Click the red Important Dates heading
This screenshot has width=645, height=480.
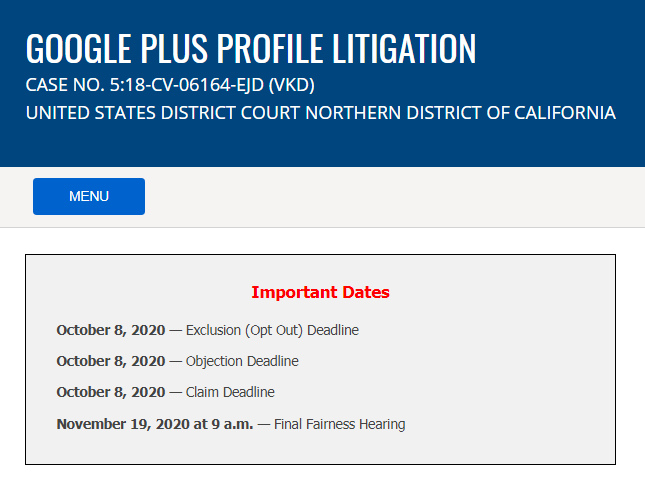[x=320, y=293]
